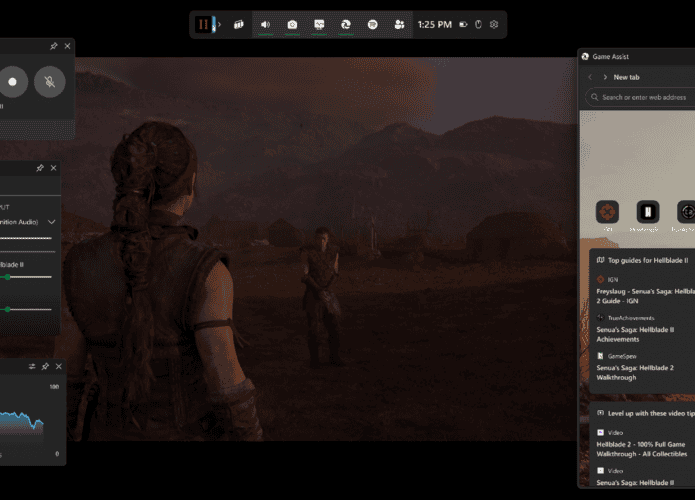
Task: Close the Capture widget
Action: pyautogui.click(x=67, y=46)
